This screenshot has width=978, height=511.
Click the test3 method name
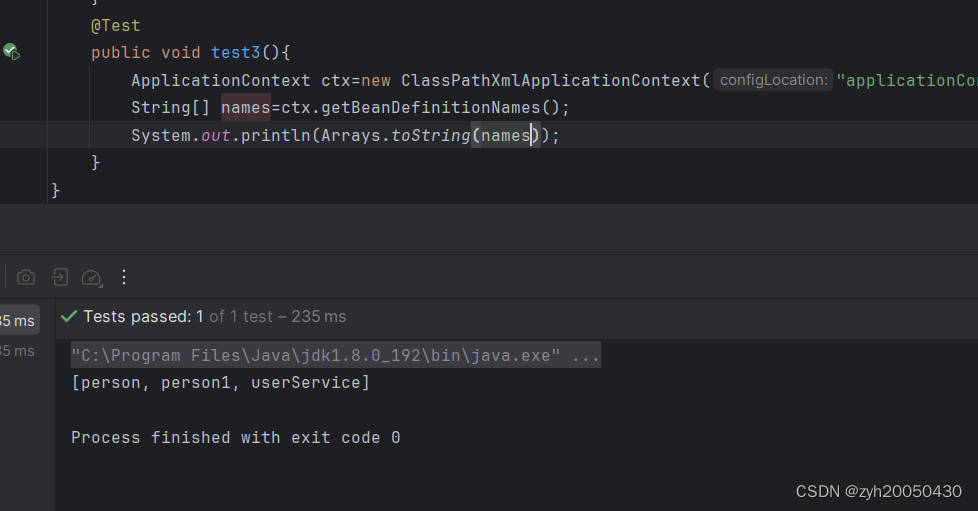pos(235,52)
